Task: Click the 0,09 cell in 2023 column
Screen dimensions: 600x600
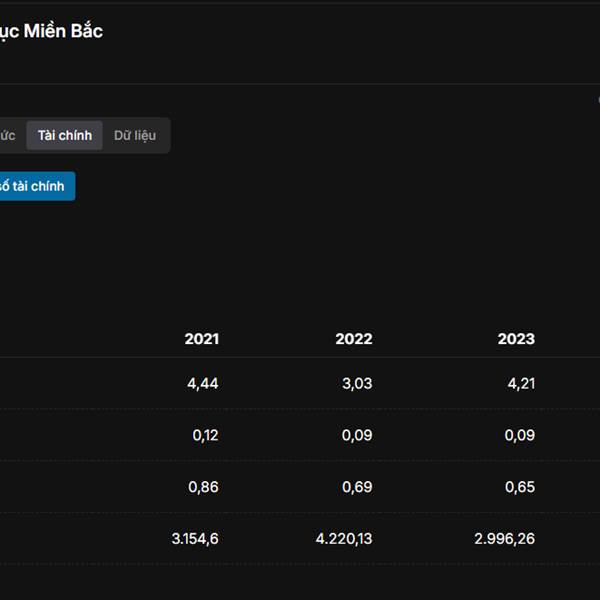Action: [518, 435]
